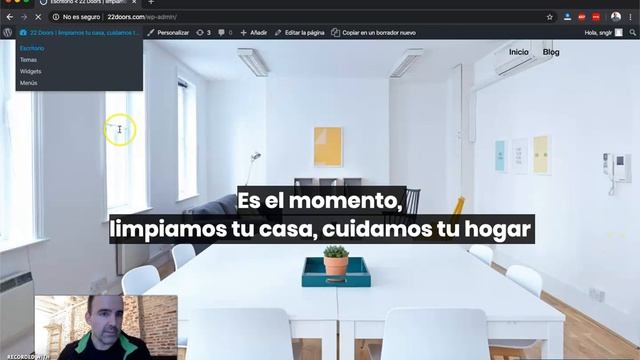The width and height of the screenshot is (640, 360).
Task: Open the comments bubble icon showing 0
Action: tap(221, 33)
